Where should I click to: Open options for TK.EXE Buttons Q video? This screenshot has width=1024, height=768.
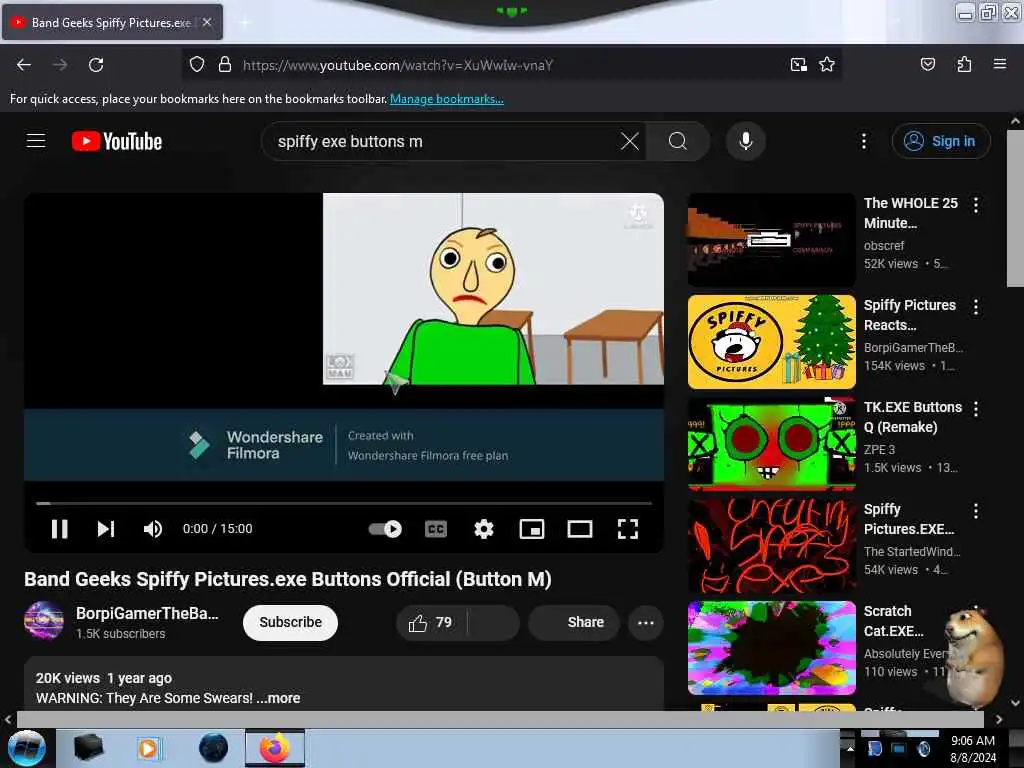coord(976,409)
